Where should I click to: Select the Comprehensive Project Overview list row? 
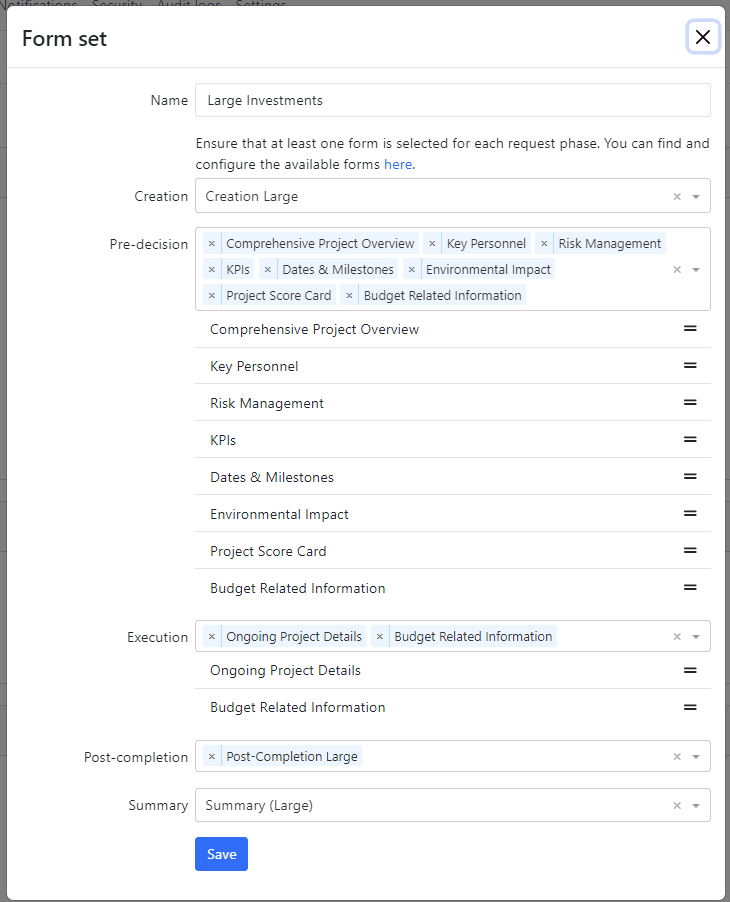(453, 329)
